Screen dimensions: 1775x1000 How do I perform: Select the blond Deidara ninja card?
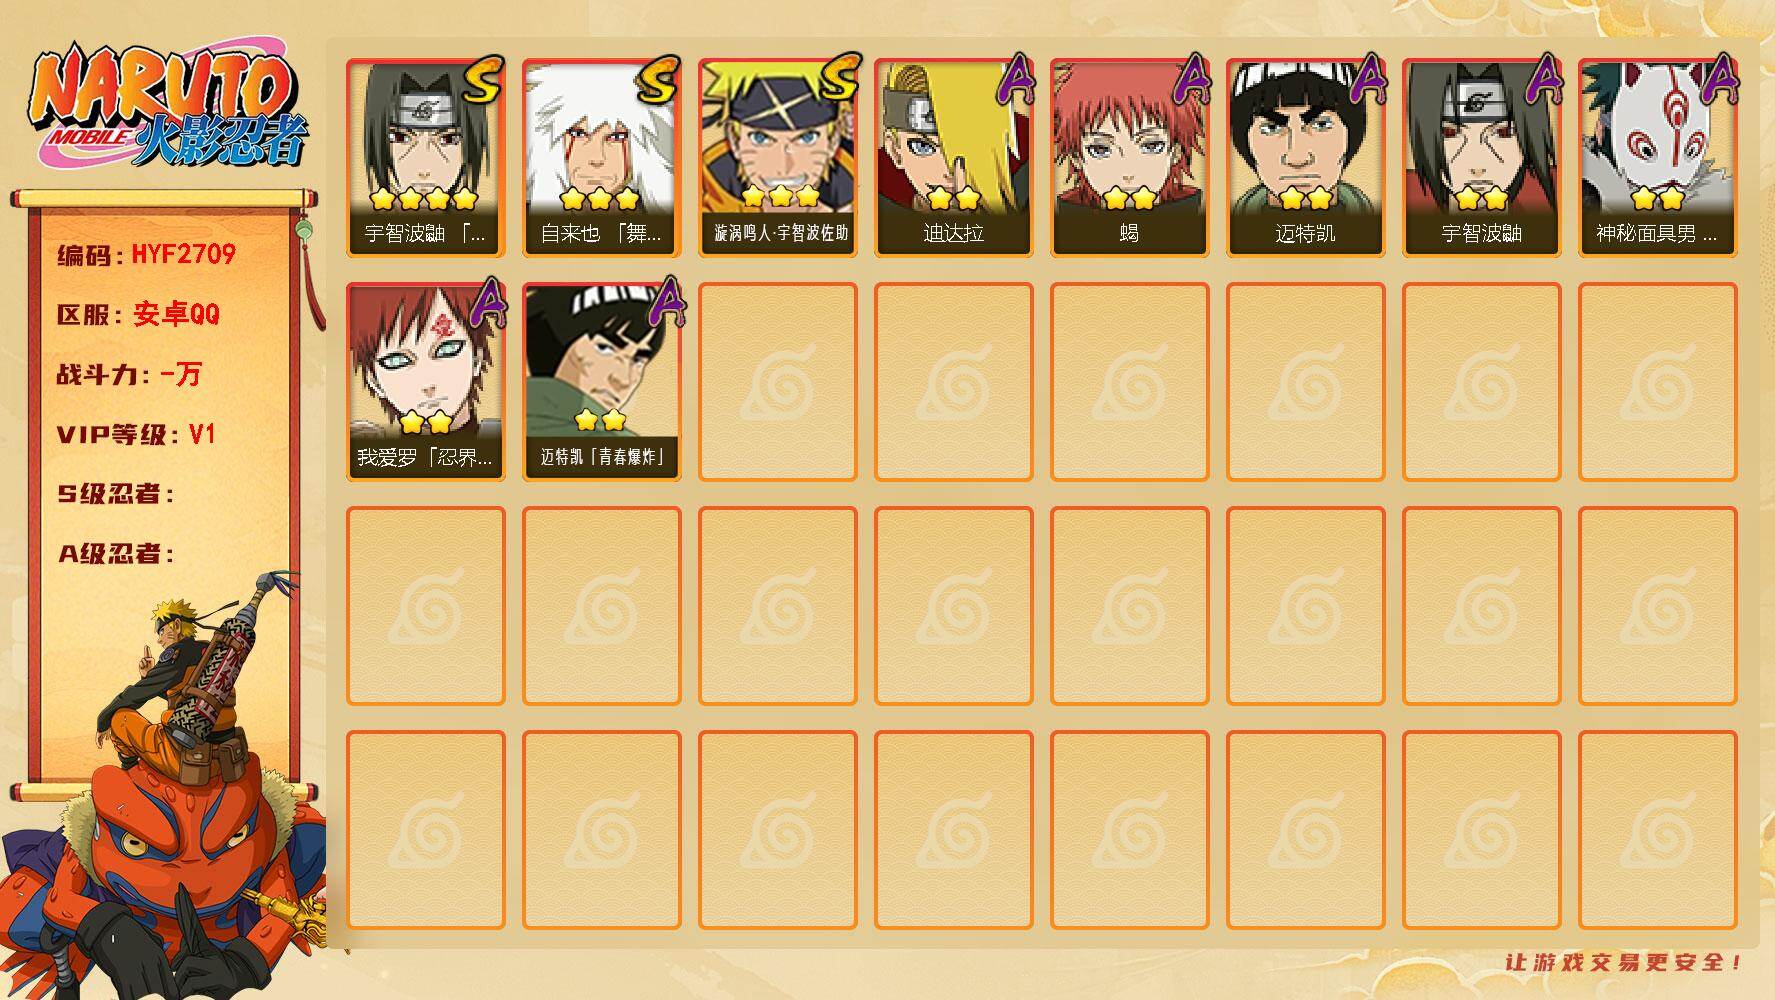pos(953,158)
